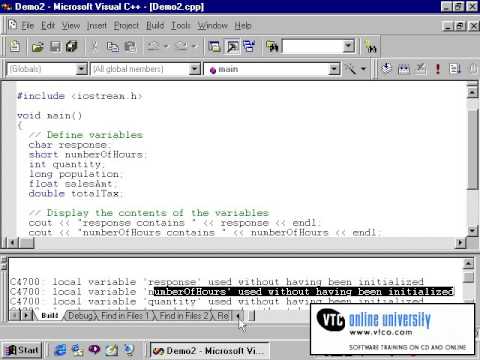480x360 pixels.
Task: Click the Paste clipboard icon
Action: tap(130, 47)
